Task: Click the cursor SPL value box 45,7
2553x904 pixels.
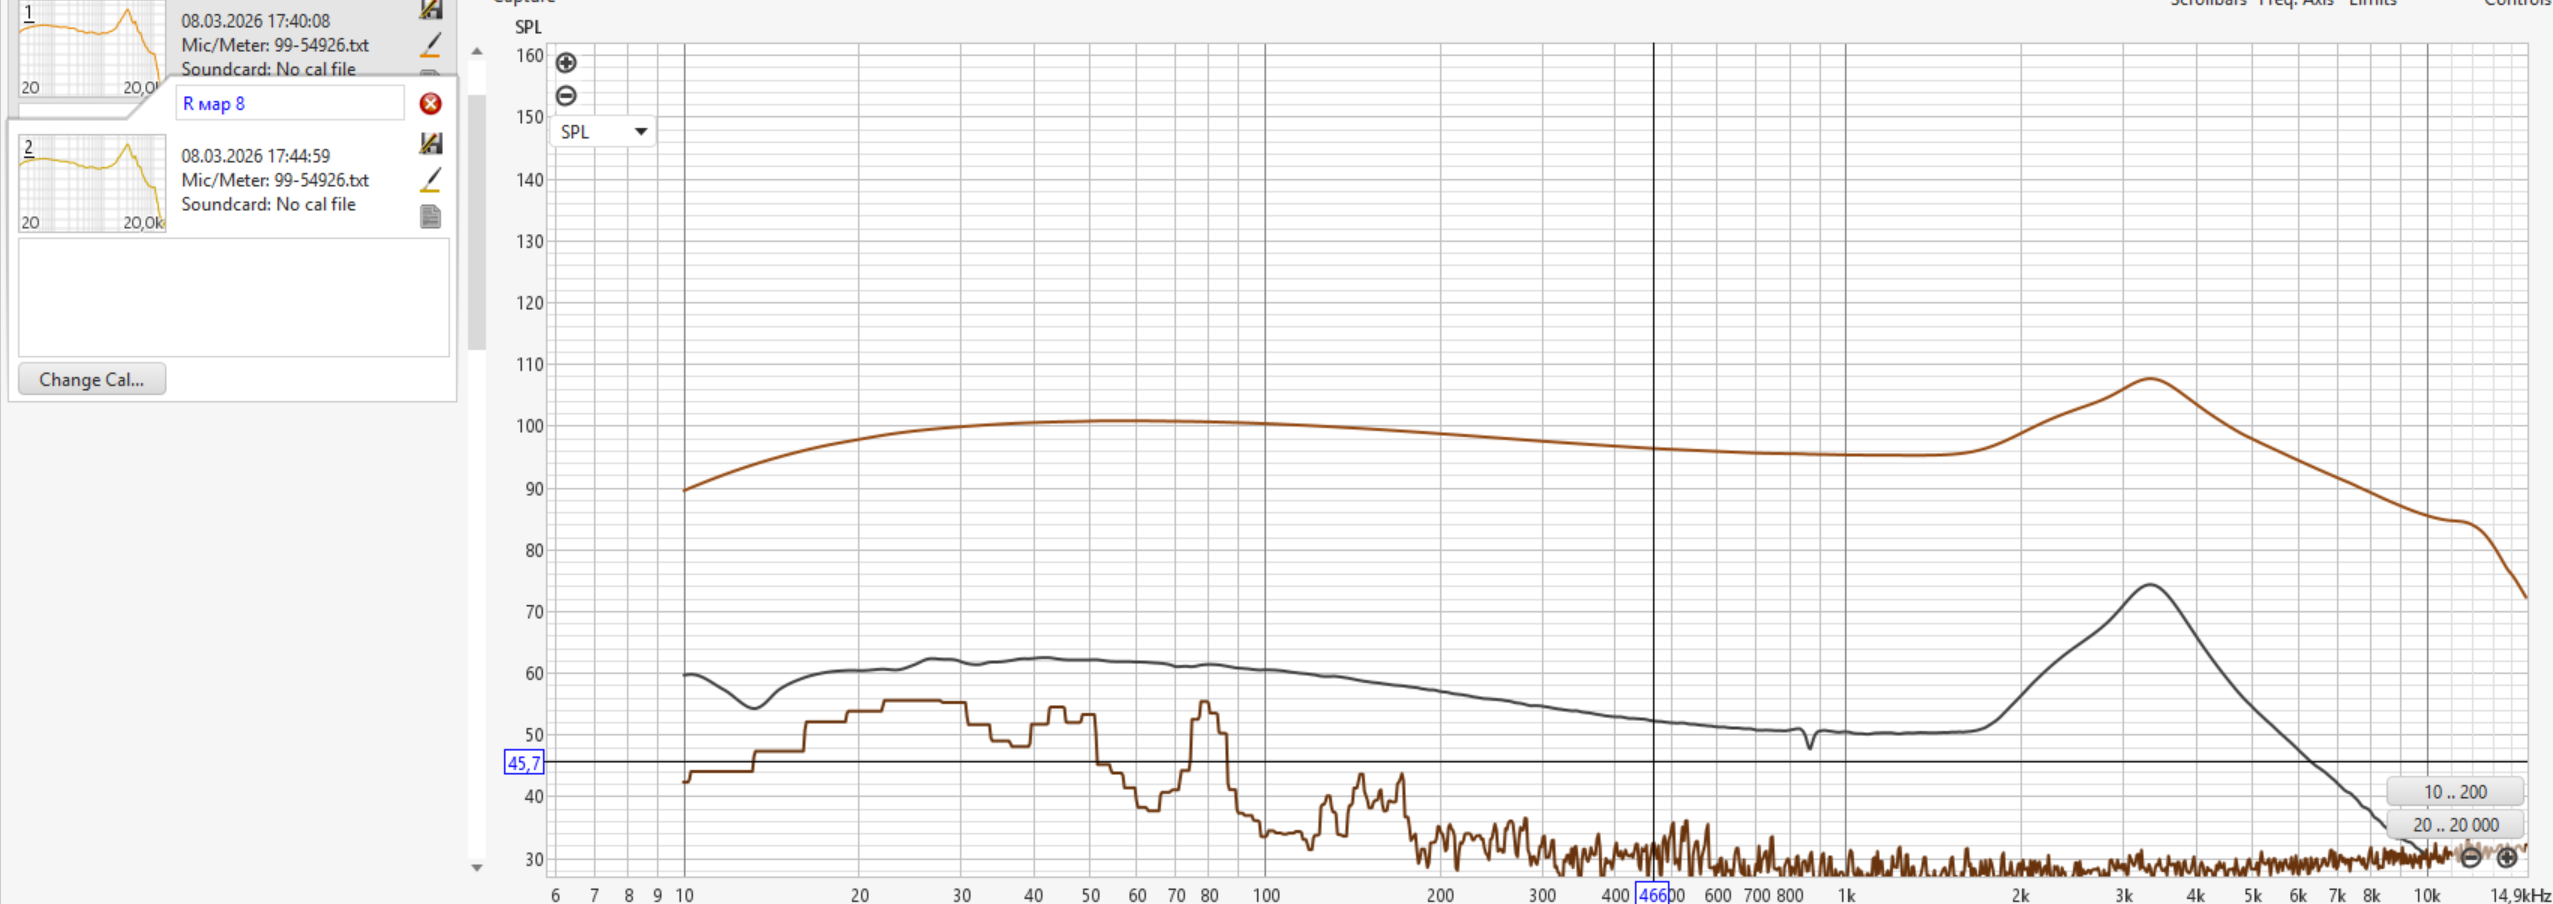Action: 524,763
